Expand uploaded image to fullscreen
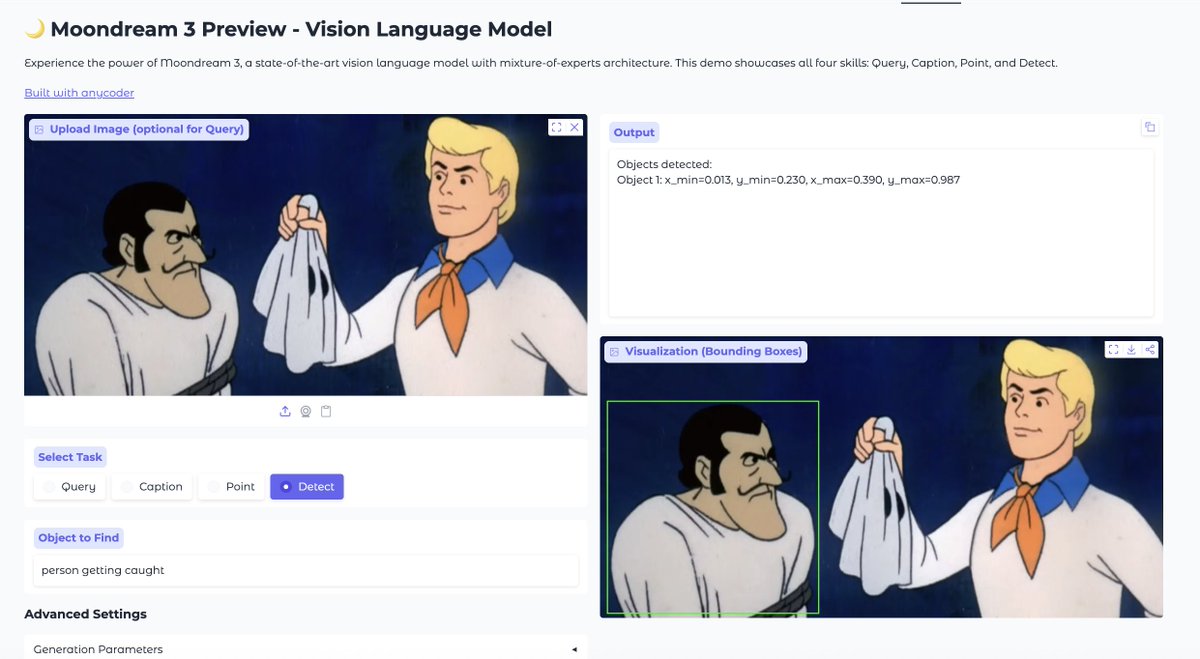The width and height of the screenshot is (1200, 659). coord(556,128)
